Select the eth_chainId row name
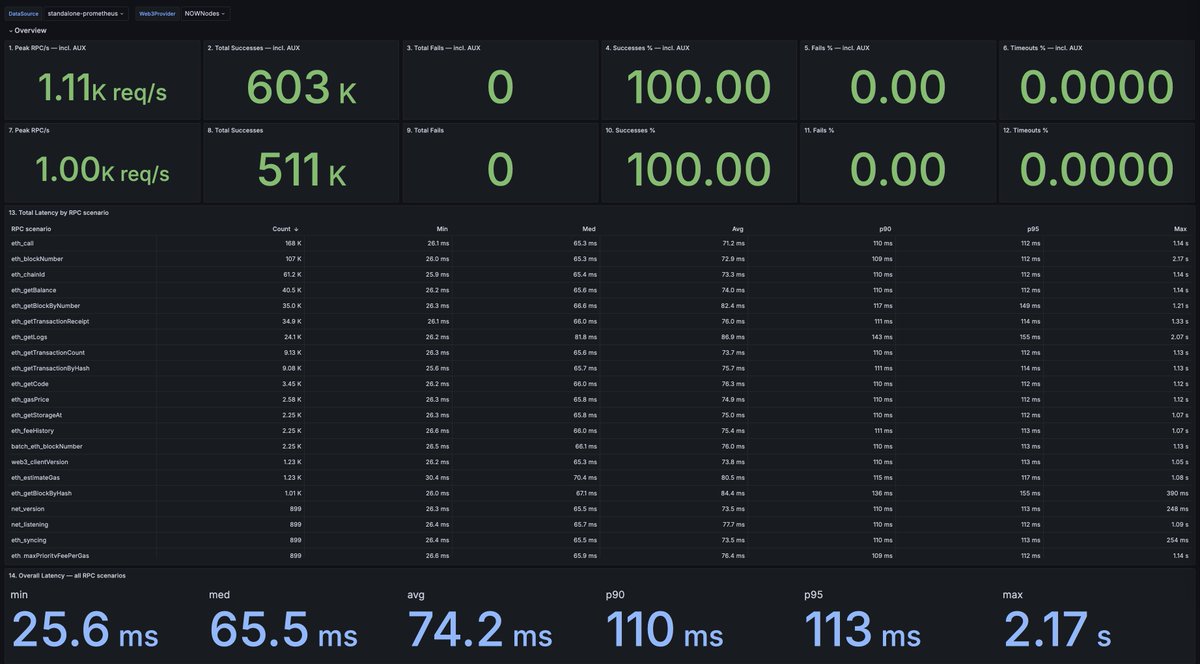 click(27, 274)
